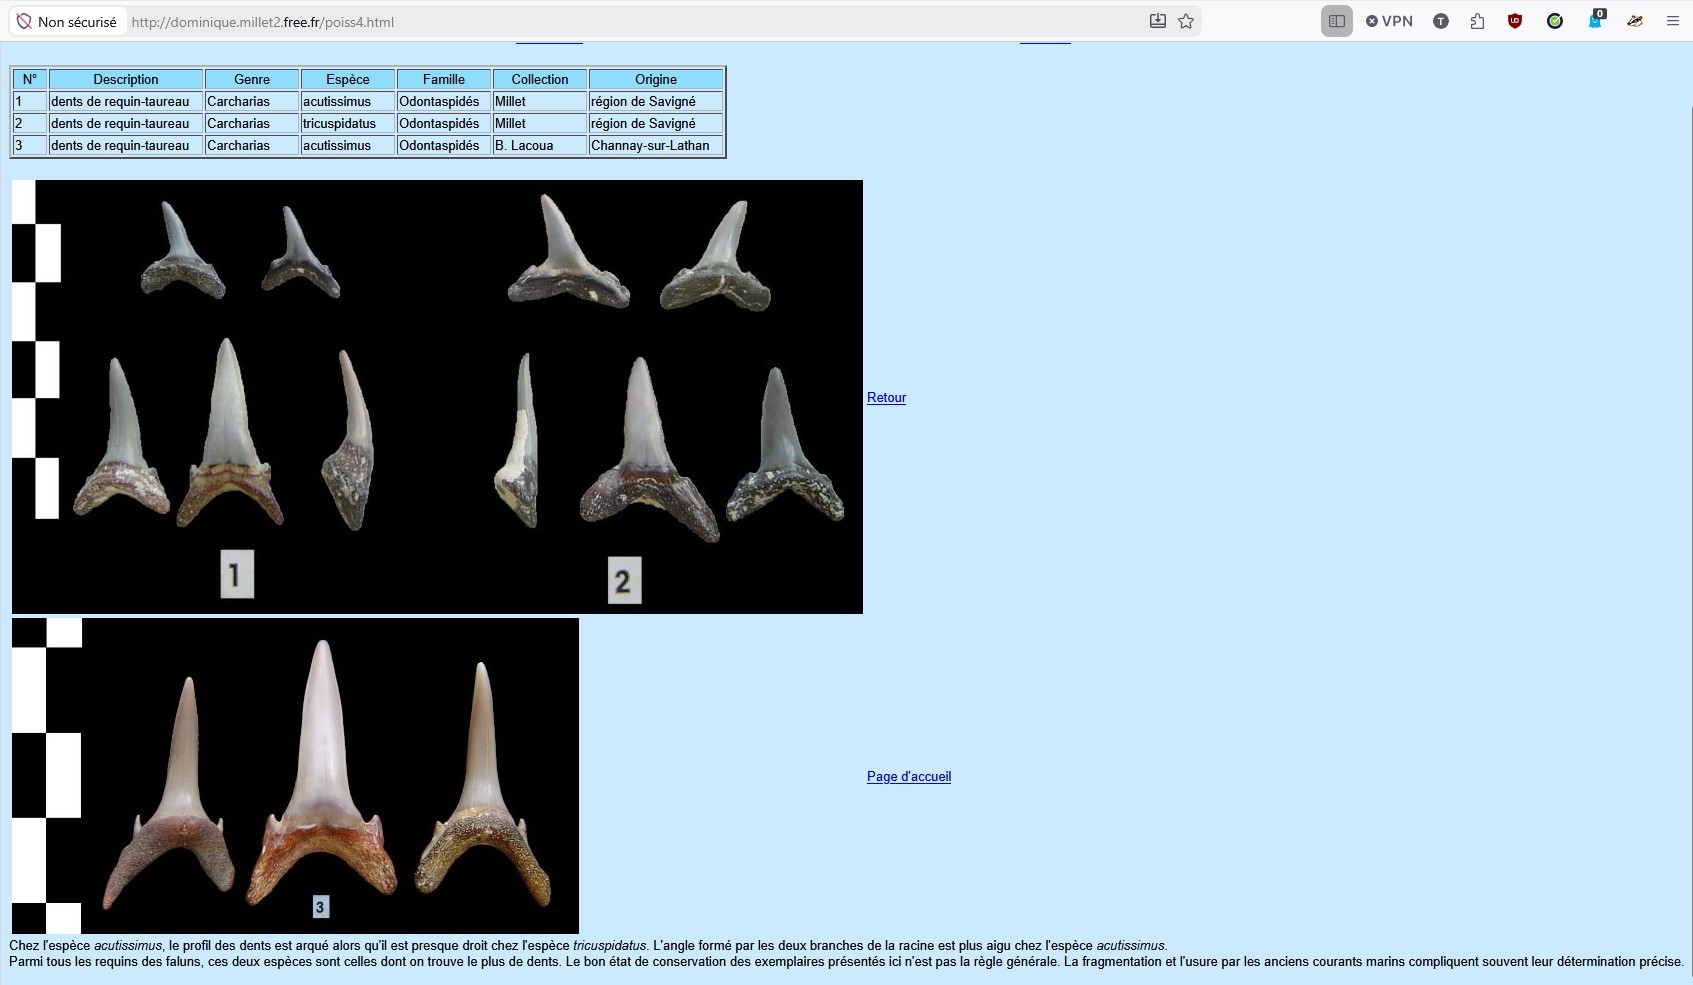
Task: Click the round T account icon
Action: point(1440,21)
